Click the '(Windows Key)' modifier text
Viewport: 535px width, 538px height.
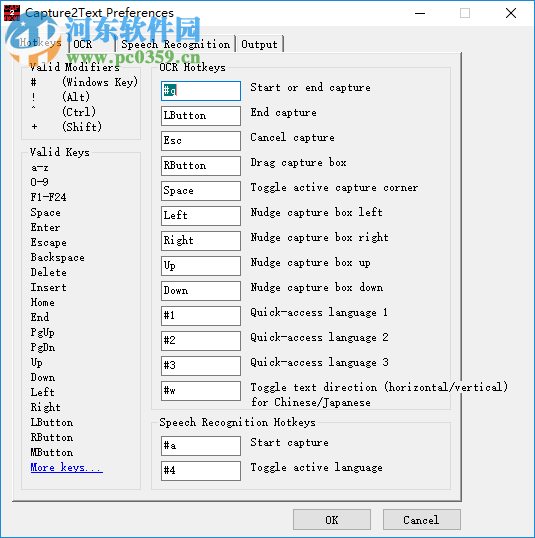(100, 82)
